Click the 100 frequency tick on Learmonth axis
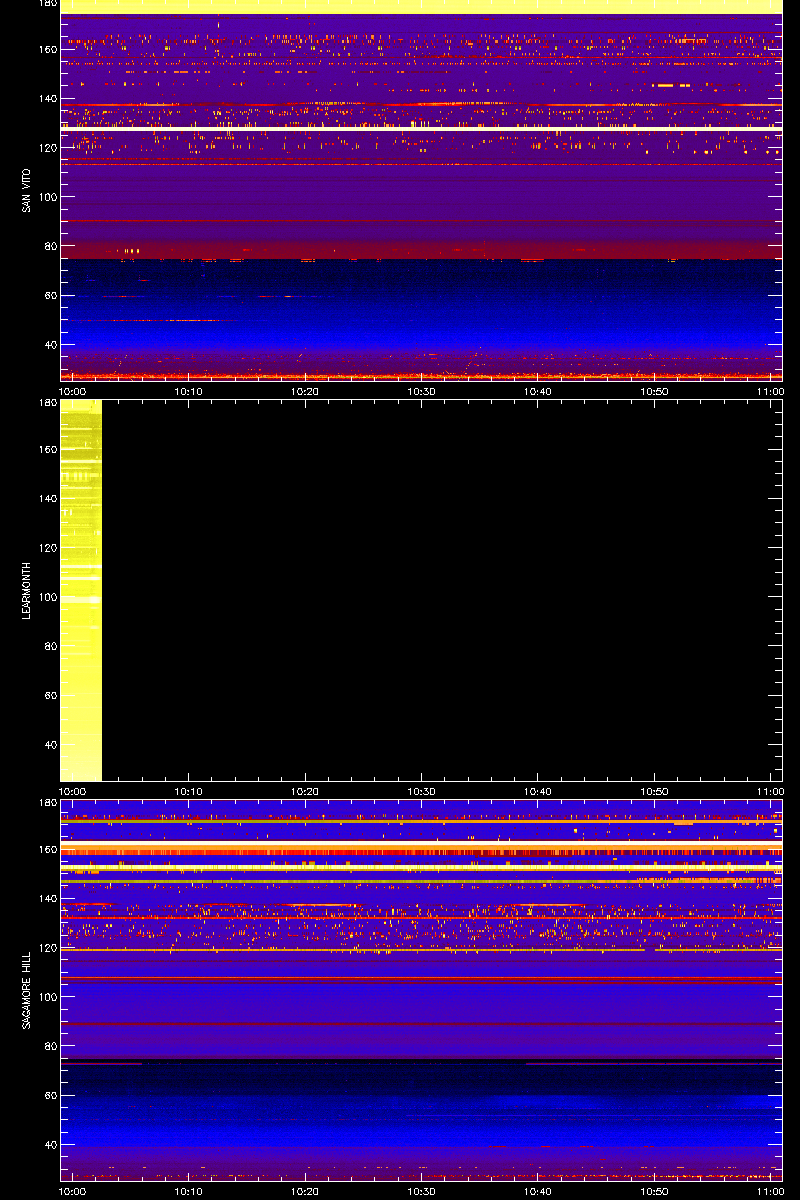800x1200 pixels. tap(47, 597)
